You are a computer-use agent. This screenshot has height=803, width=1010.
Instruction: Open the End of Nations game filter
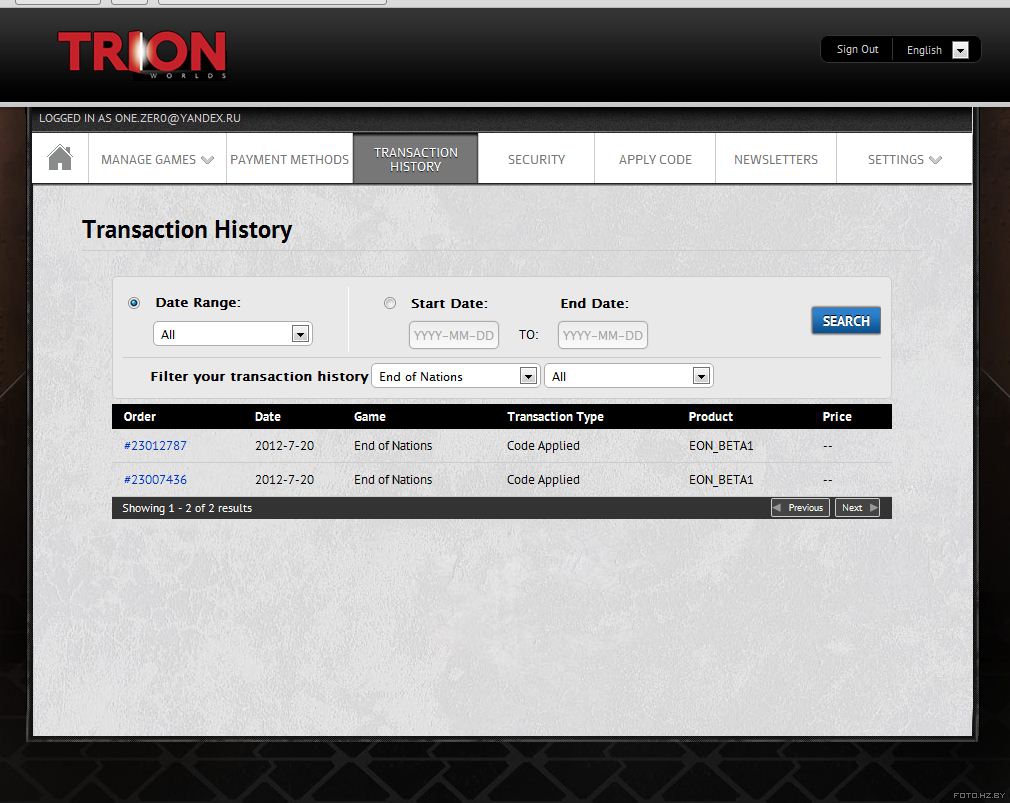click(455, 376)
